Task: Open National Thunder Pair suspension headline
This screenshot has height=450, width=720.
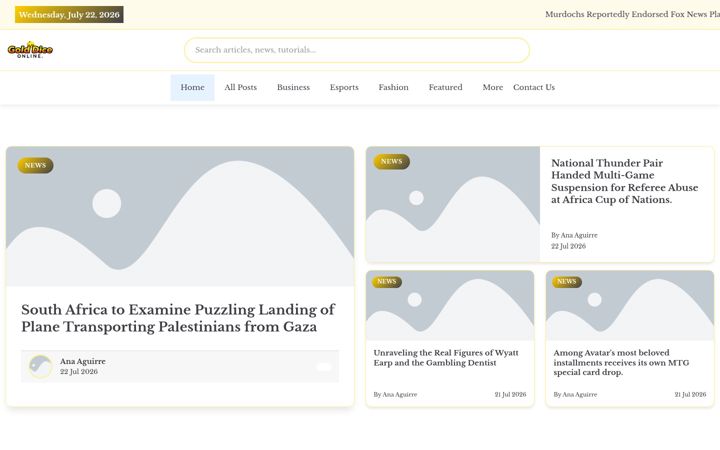Action: tap(624, 181)
